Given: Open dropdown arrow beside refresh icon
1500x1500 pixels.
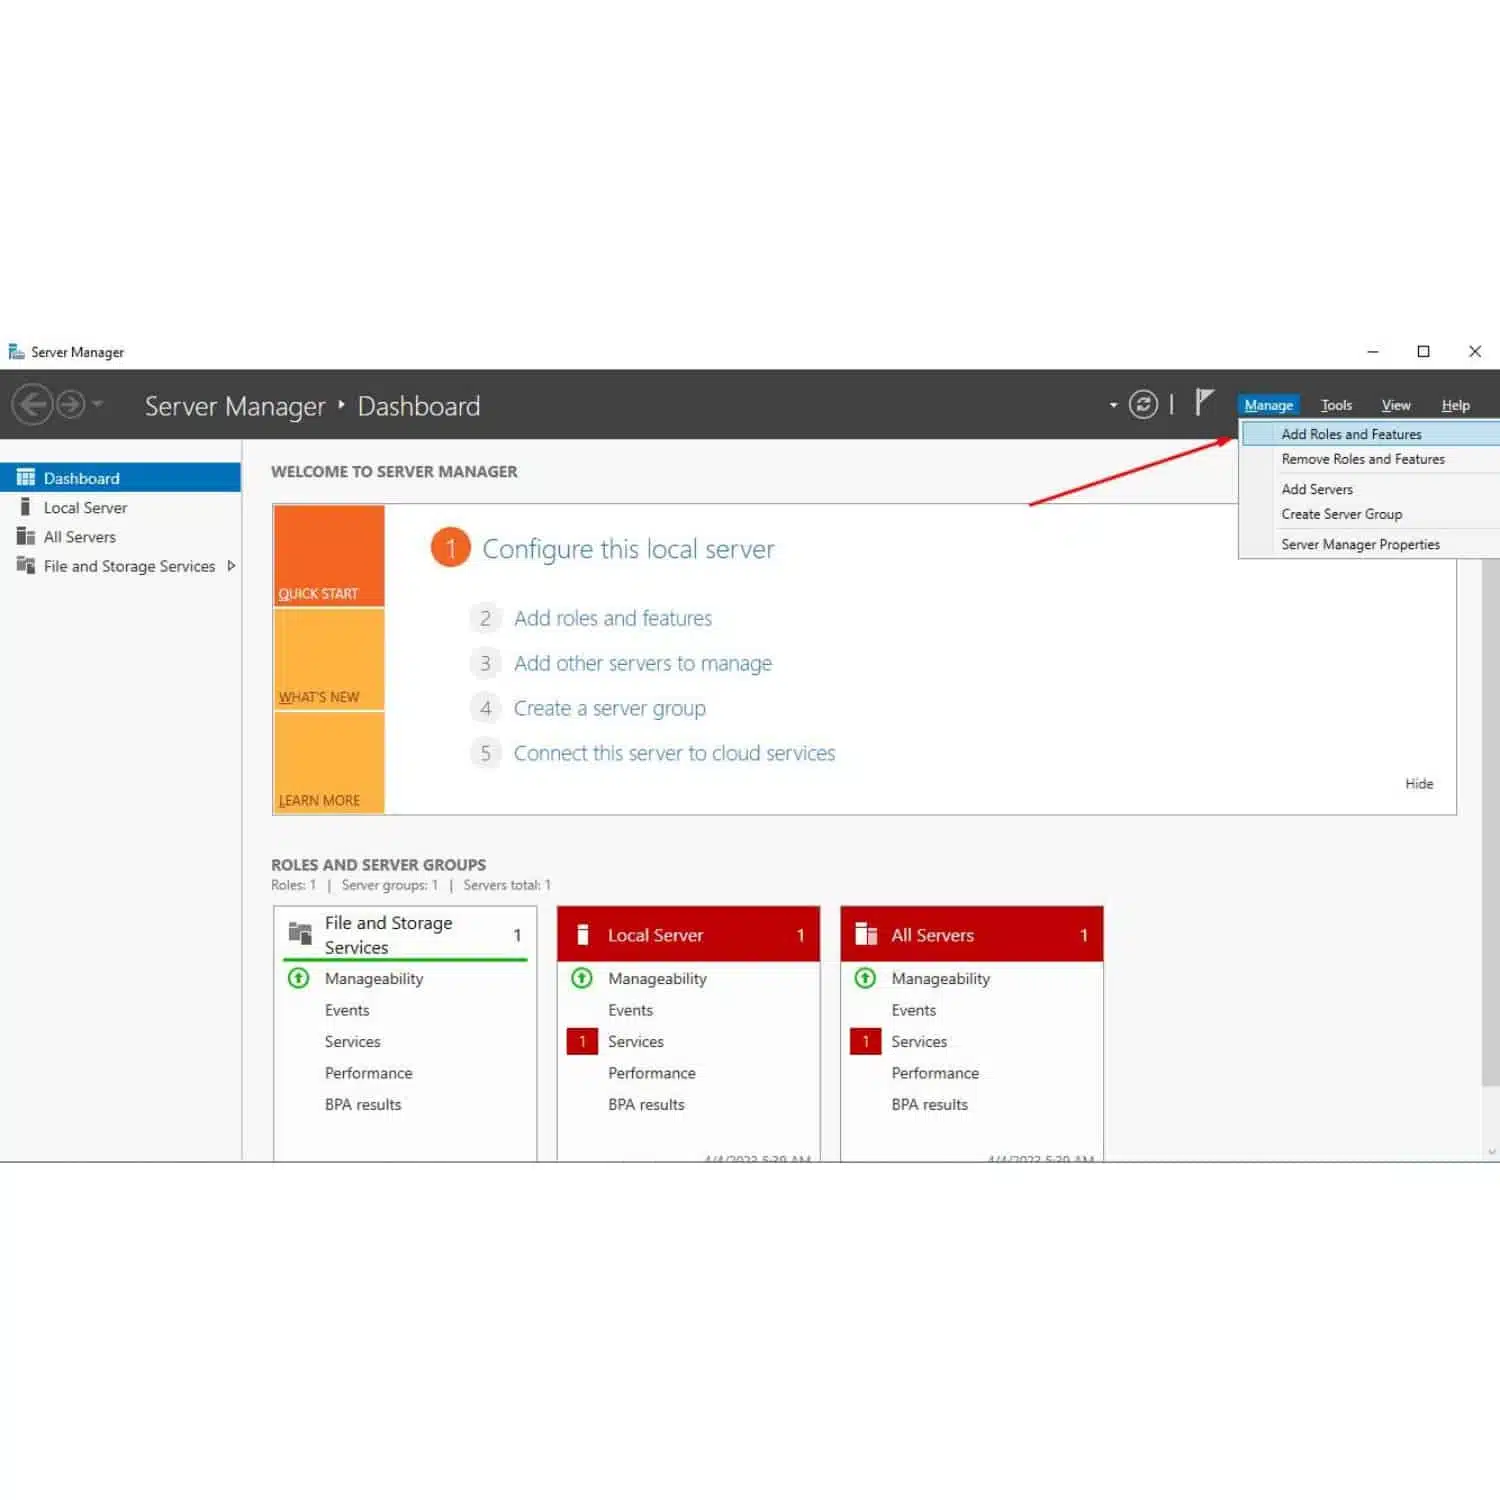Looking at the screenshot, I should (x=1113, y=405).
